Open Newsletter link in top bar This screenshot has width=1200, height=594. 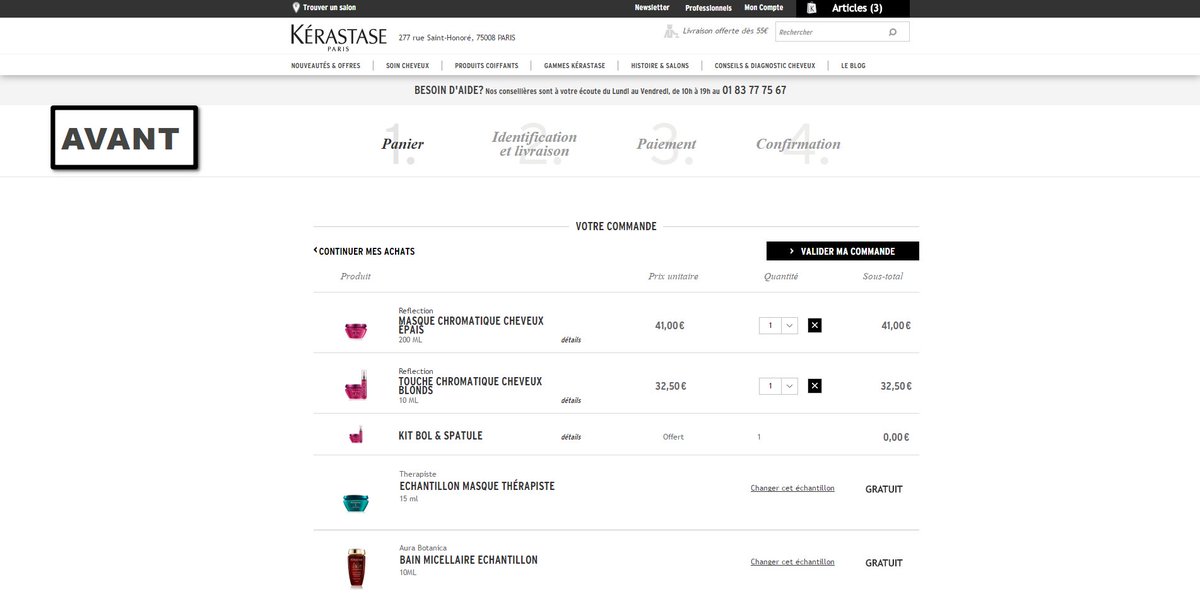pos(652,8)
